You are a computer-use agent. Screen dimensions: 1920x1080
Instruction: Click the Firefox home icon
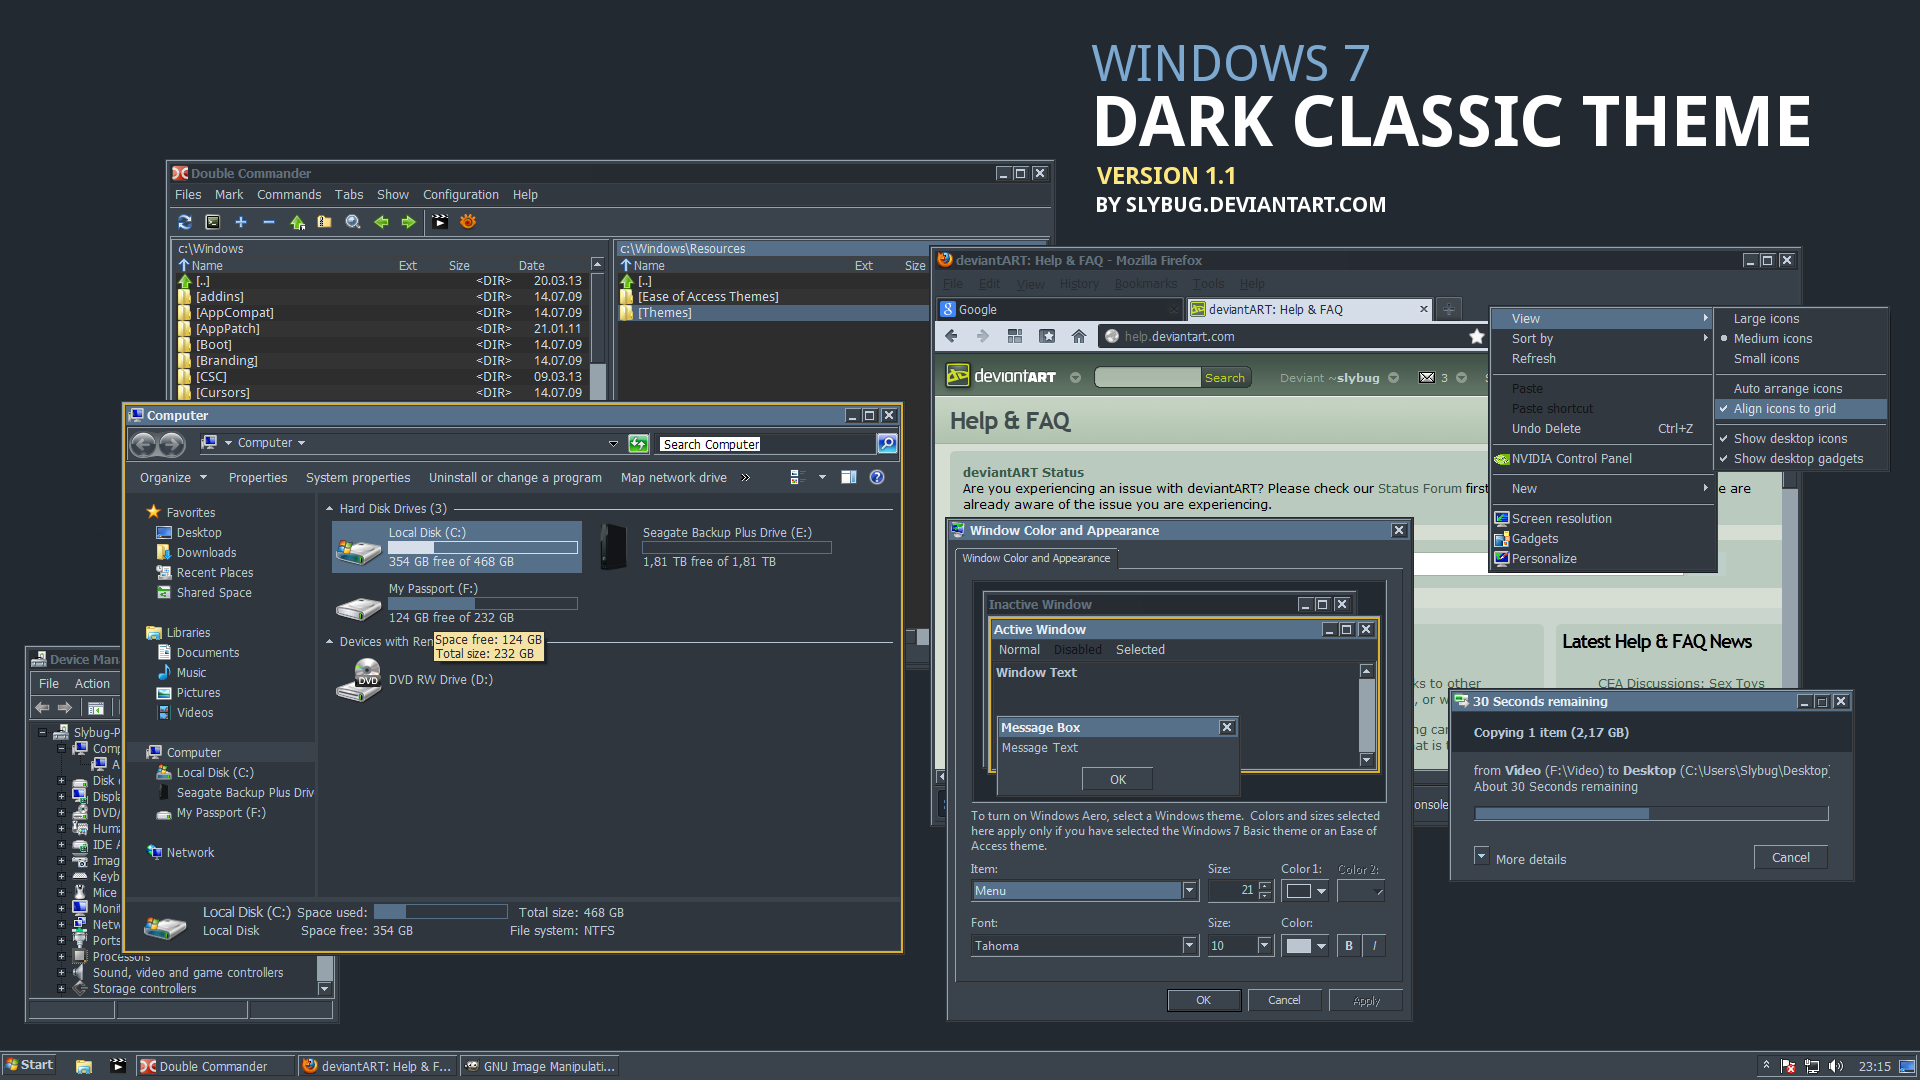point(1078,336)
